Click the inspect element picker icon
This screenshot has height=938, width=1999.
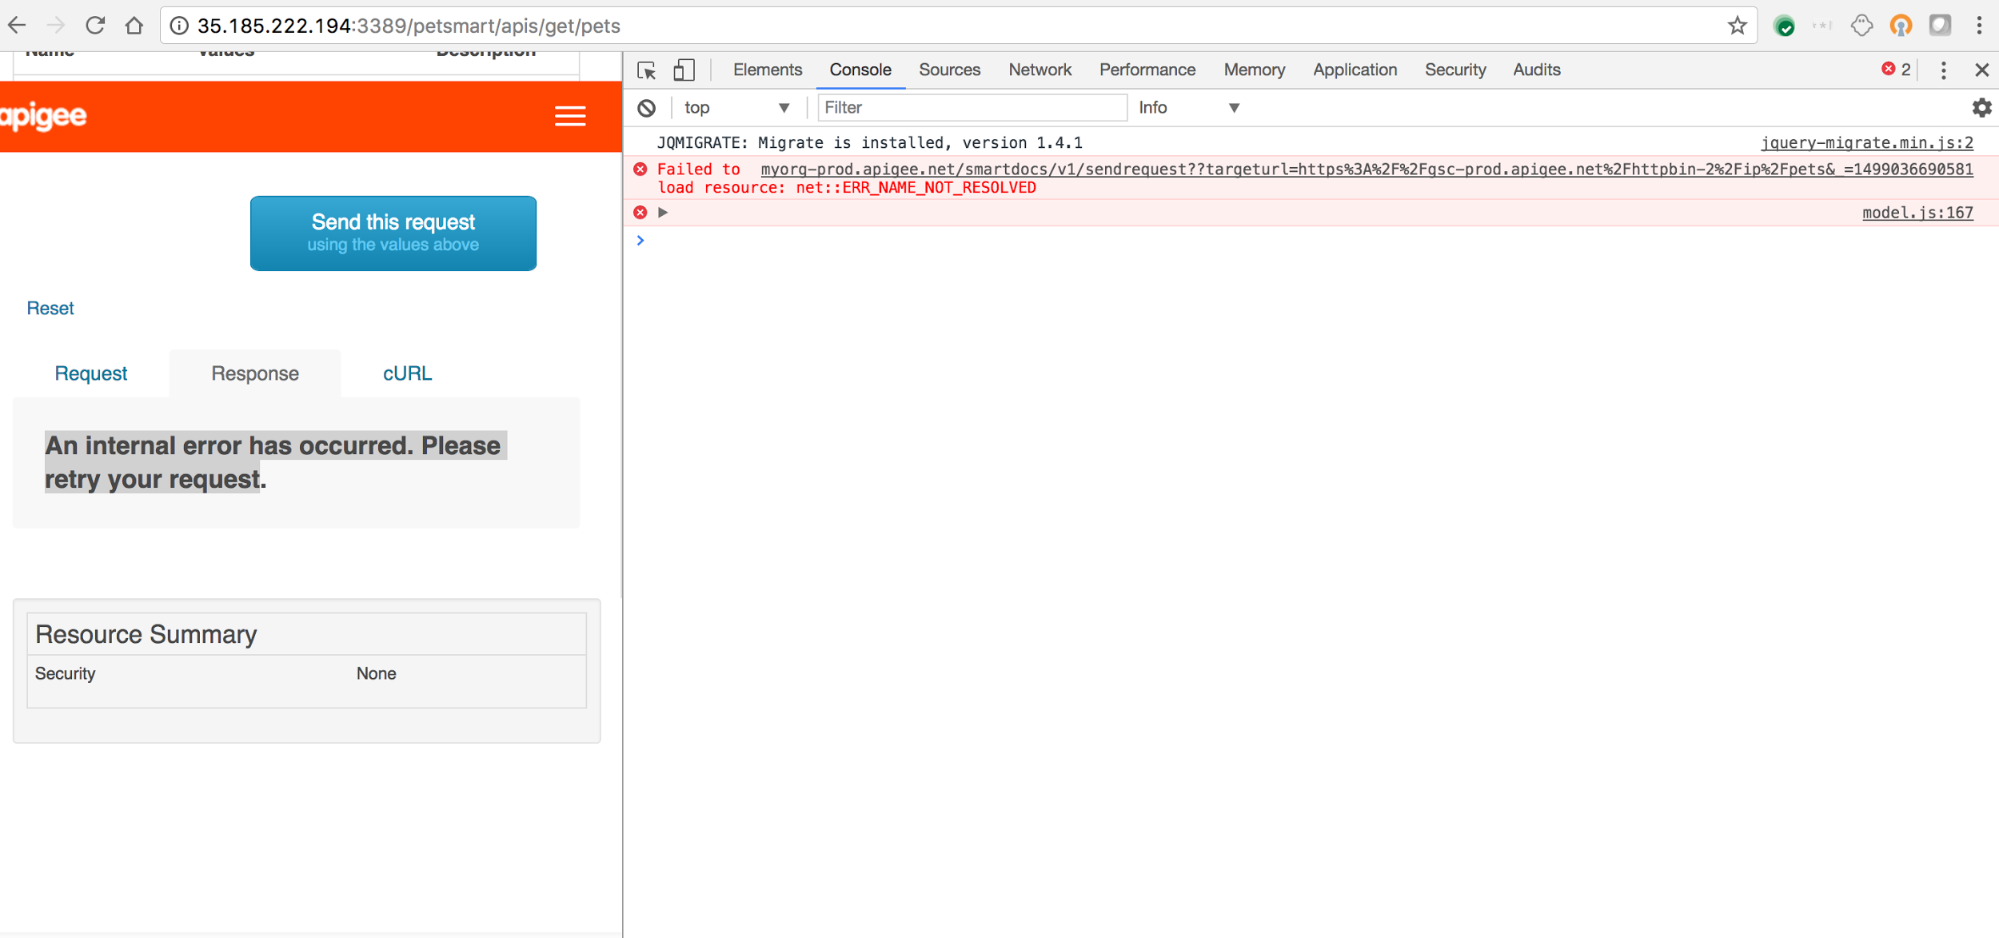[x=646, y=70]
